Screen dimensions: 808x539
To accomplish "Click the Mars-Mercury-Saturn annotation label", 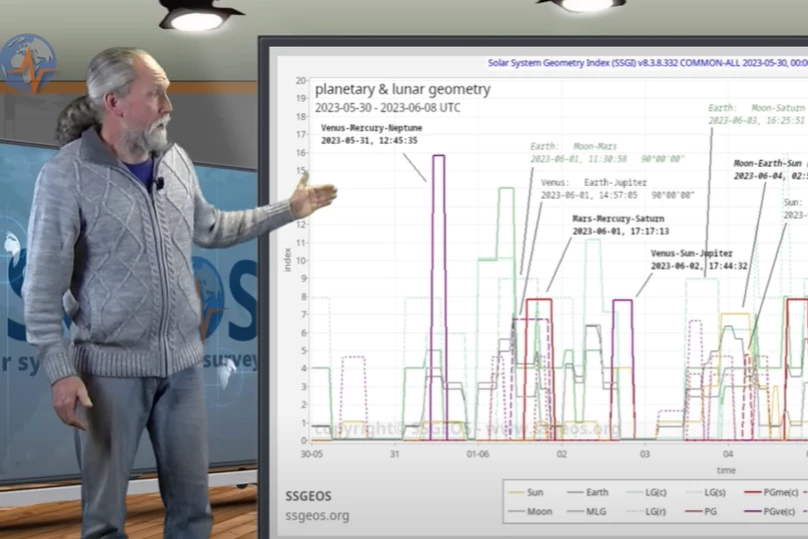I will pyautogui.click(x=617, y=218).
